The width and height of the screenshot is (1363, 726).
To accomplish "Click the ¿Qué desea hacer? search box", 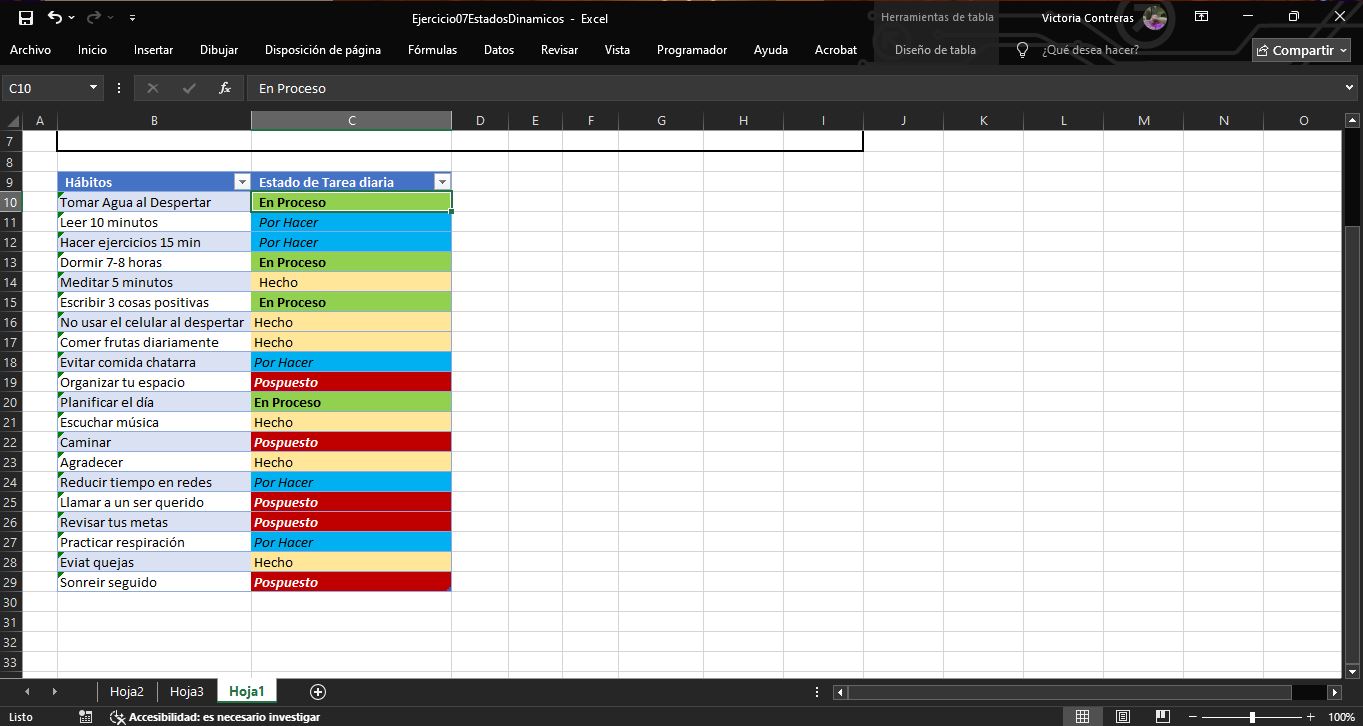I will click(x=1089, y=50).
